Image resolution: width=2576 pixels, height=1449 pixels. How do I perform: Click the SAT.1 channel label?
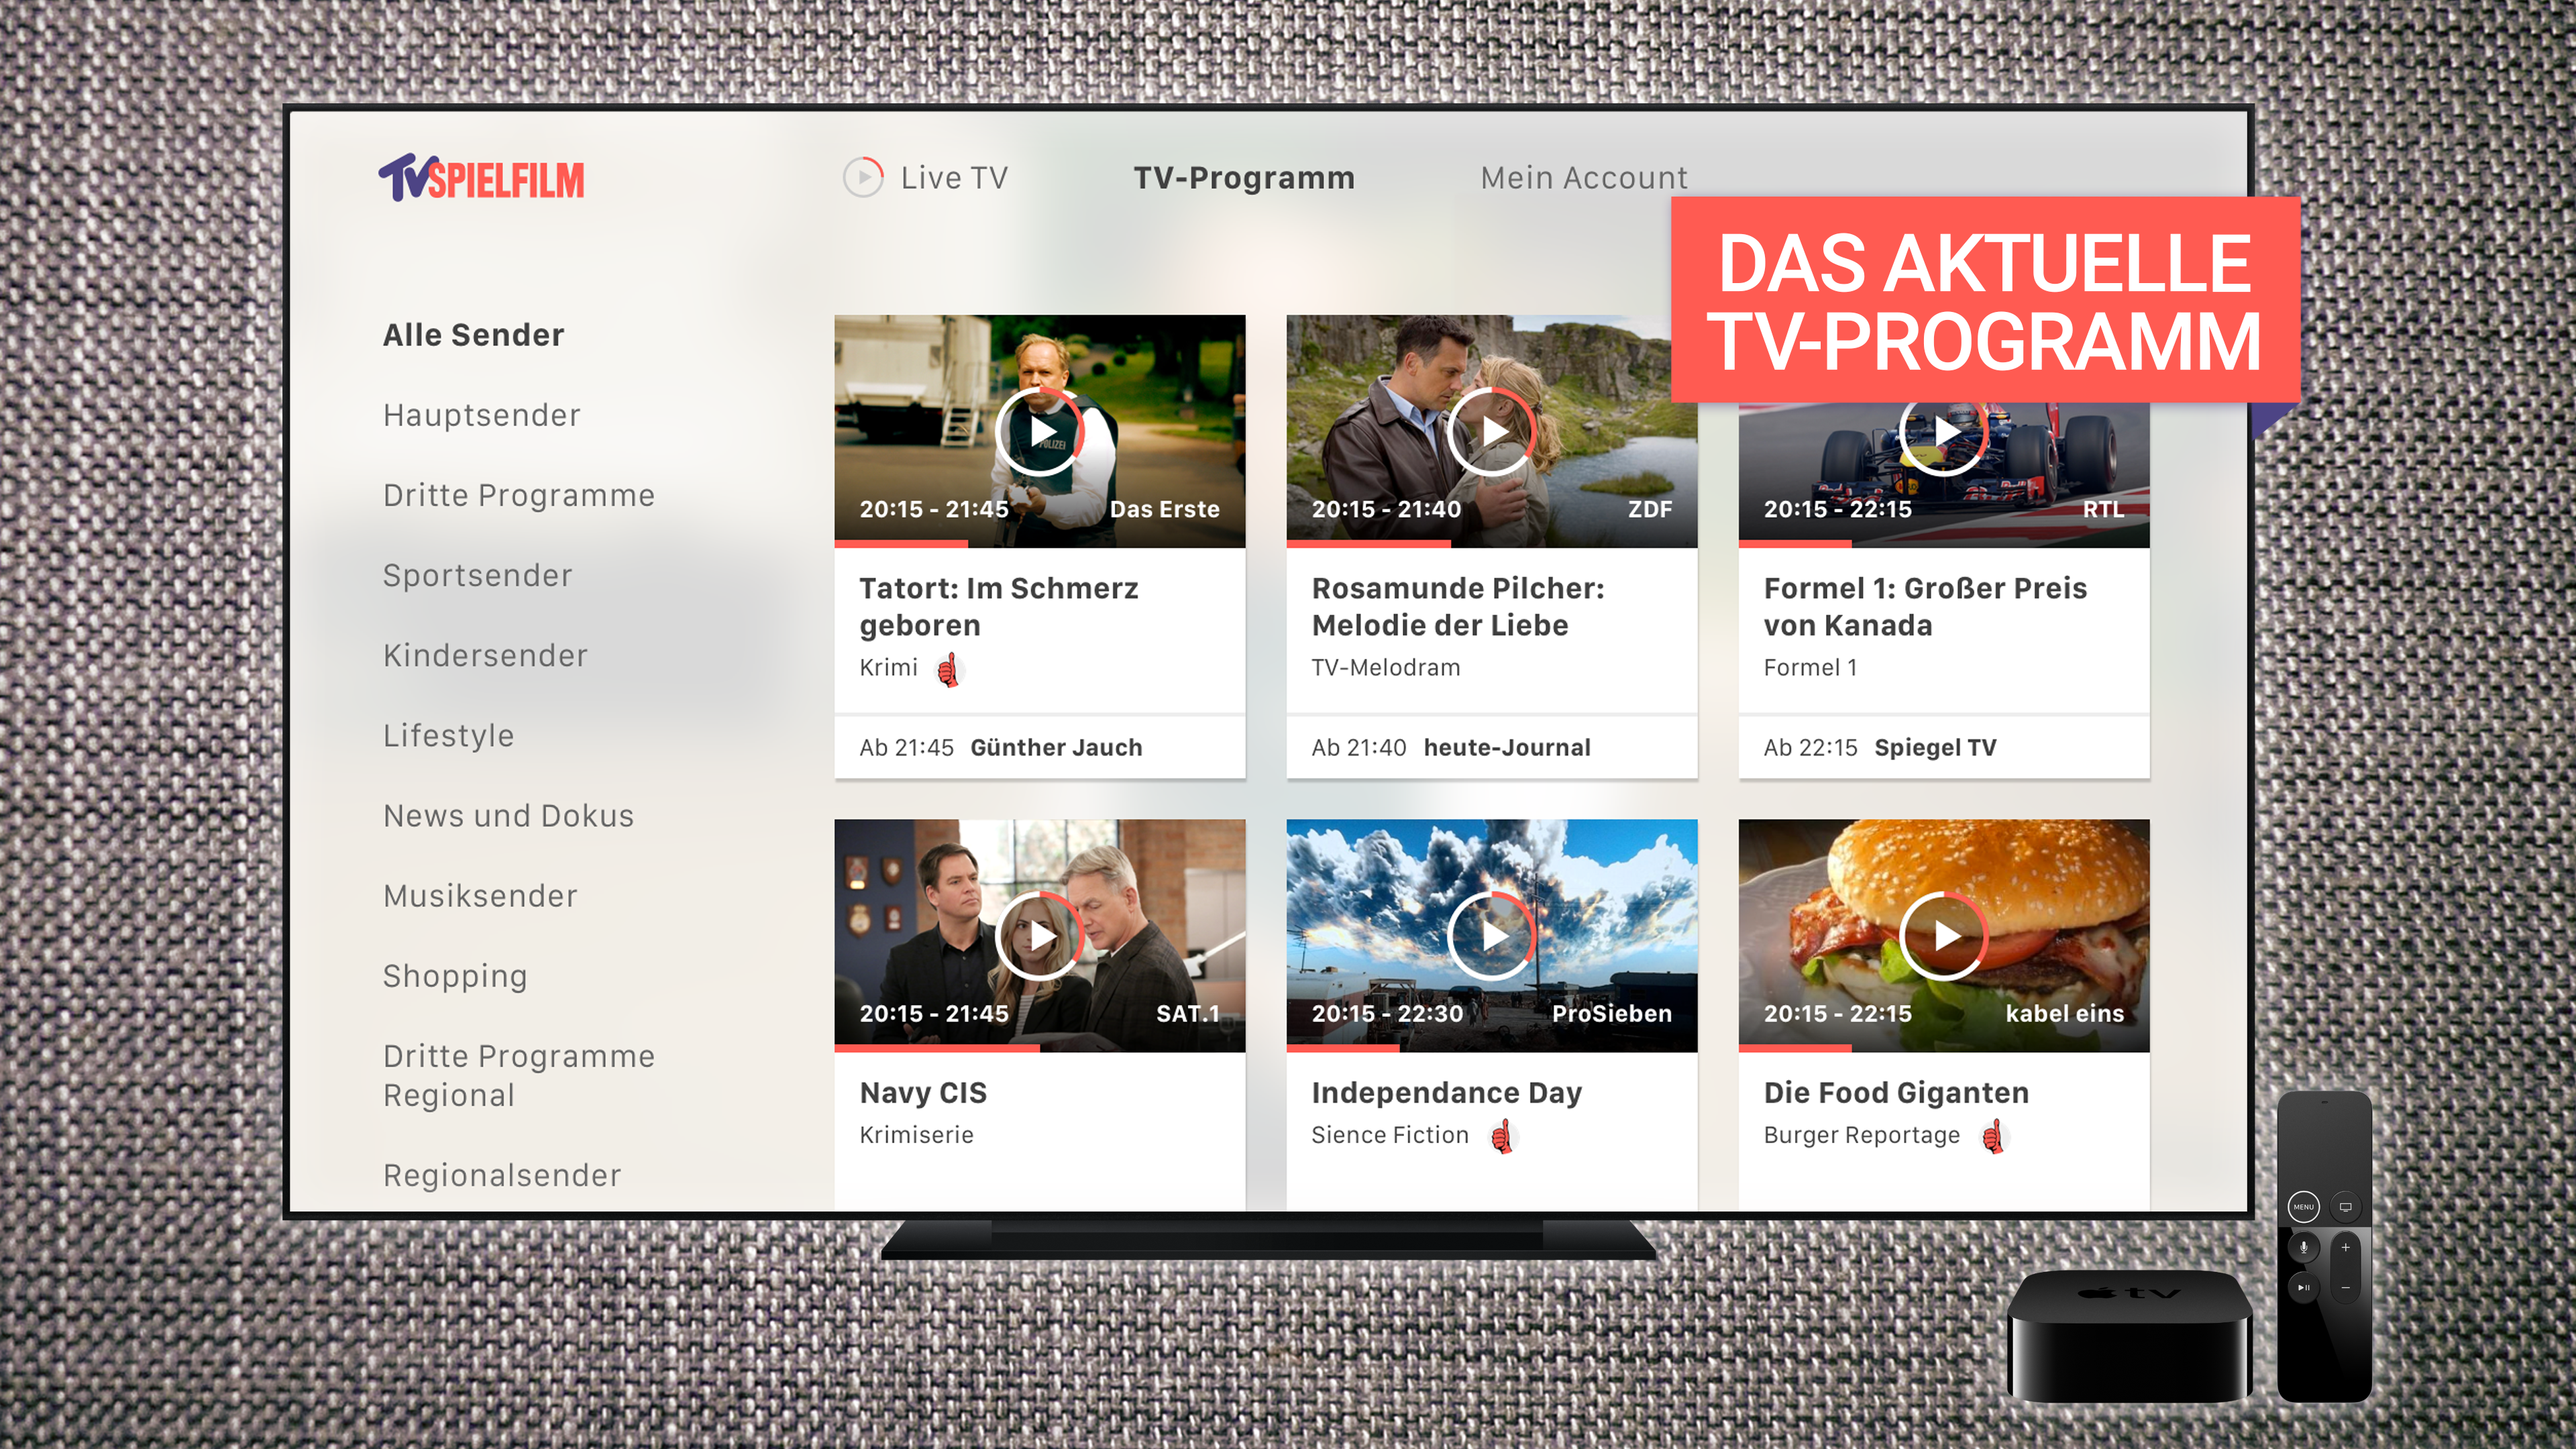tap(1188, 1013)
